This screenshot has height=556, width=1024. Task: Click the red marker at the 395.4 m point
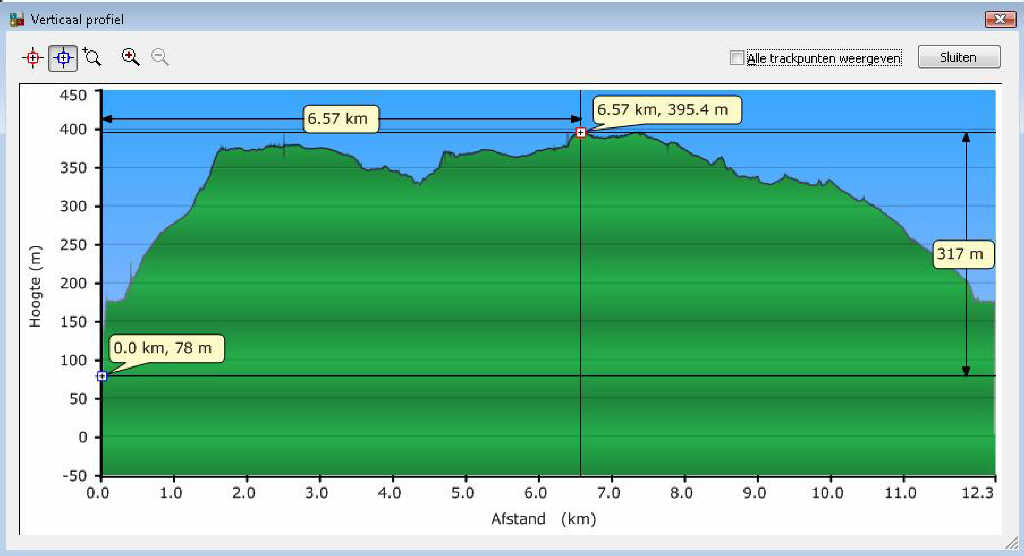point(580,133)
